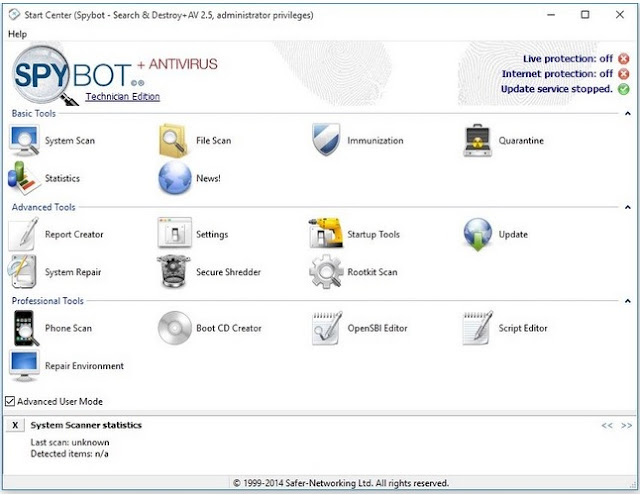Click the Internet protection red status icon

pos(623,74)
